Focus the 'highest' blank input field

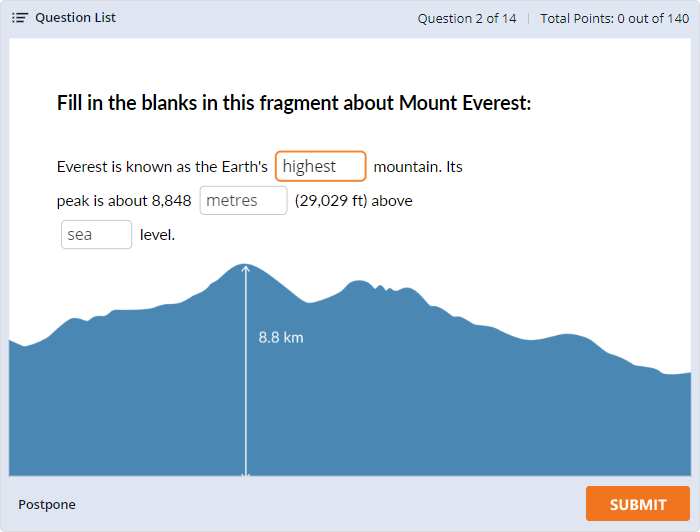tap(320, 166)
